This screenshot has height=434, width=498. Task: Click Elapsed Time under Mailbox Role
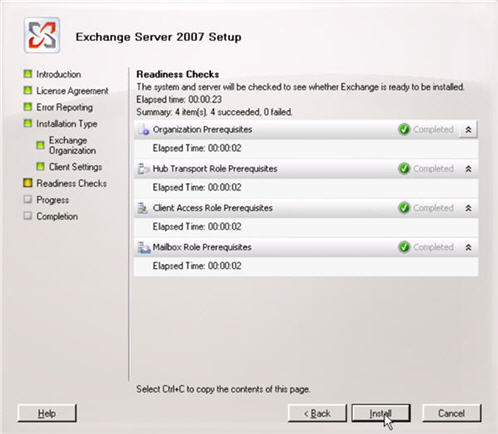point(197,266)
